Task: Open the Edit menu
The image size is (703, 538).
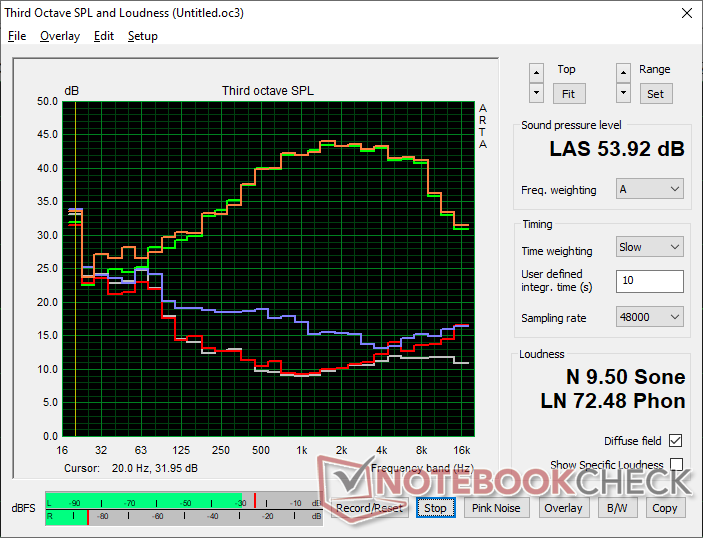Action: pos(104,36)
